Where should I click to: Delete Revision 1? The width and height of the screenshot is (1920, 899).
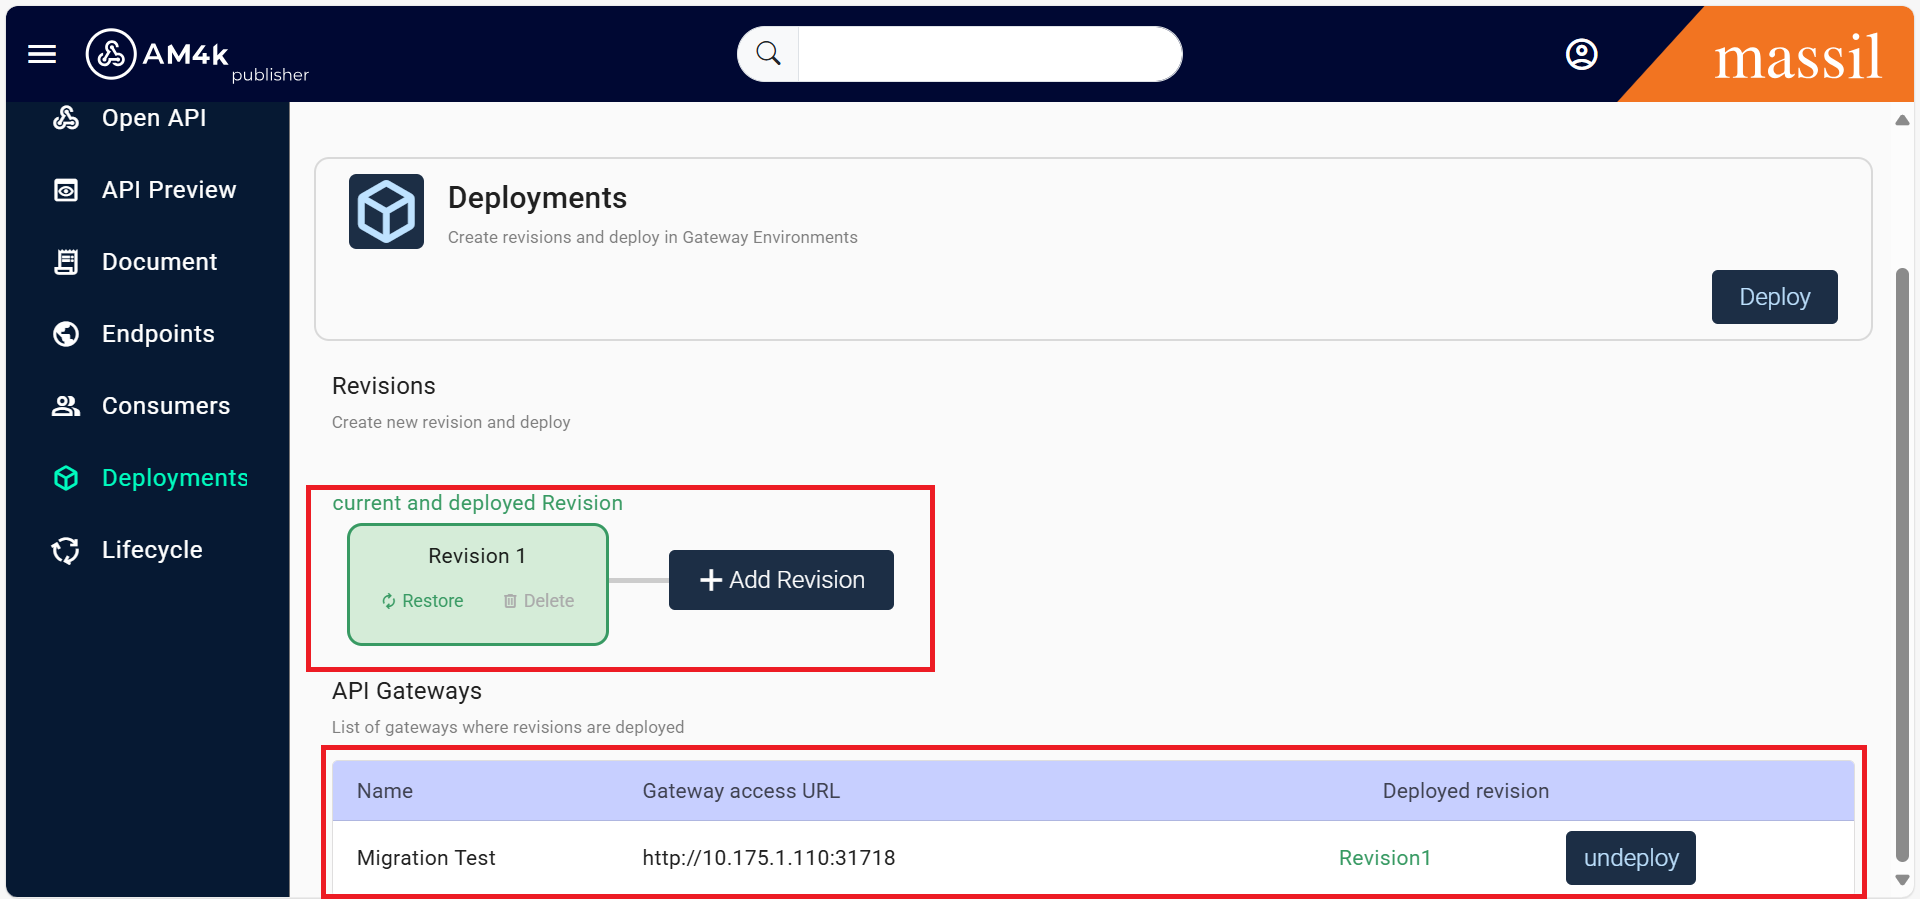click(x=539, y=601)
